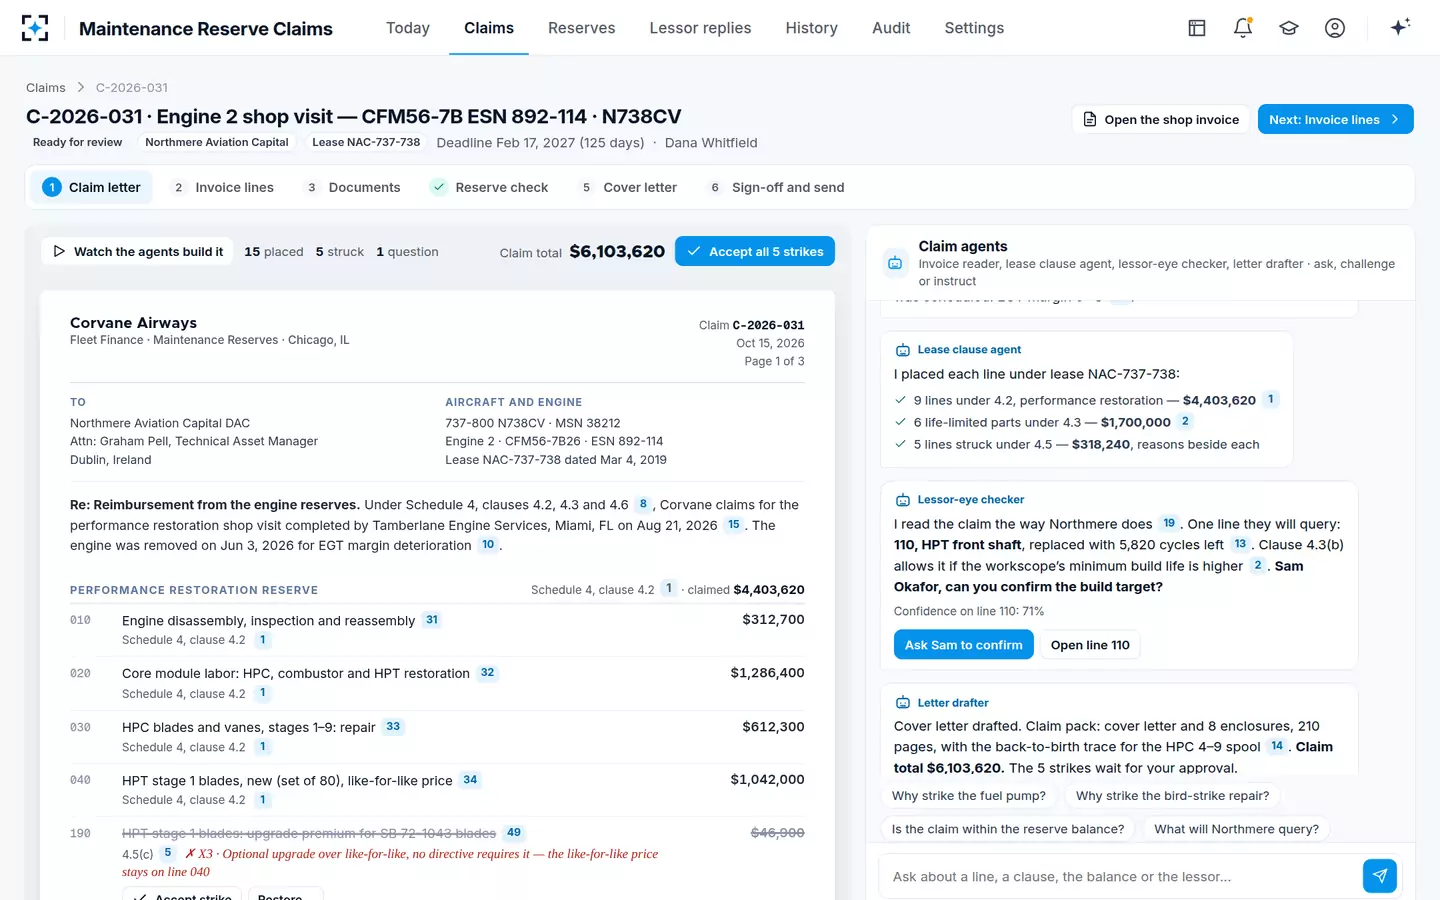This screenshot has width=1440, height=900.
Task: Open the layout panel icon
Action: (x=1197, y=28)
